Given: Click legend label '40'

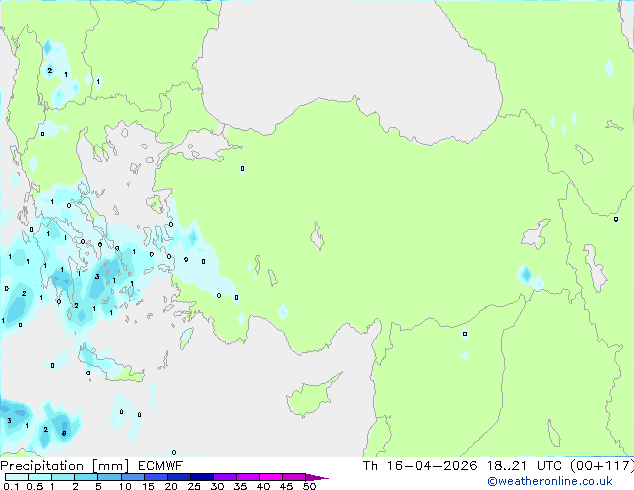Looking at the screenshot, I should tap(263, 486).
